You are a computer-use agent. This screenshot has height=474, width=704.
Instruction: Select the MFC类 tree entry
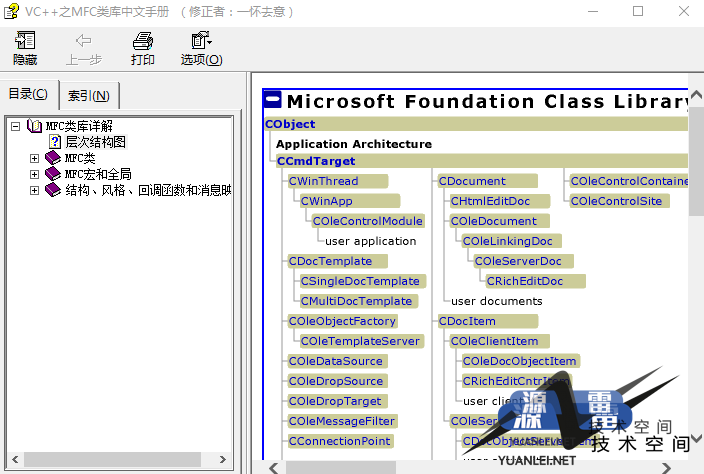(x=80, y=158)
